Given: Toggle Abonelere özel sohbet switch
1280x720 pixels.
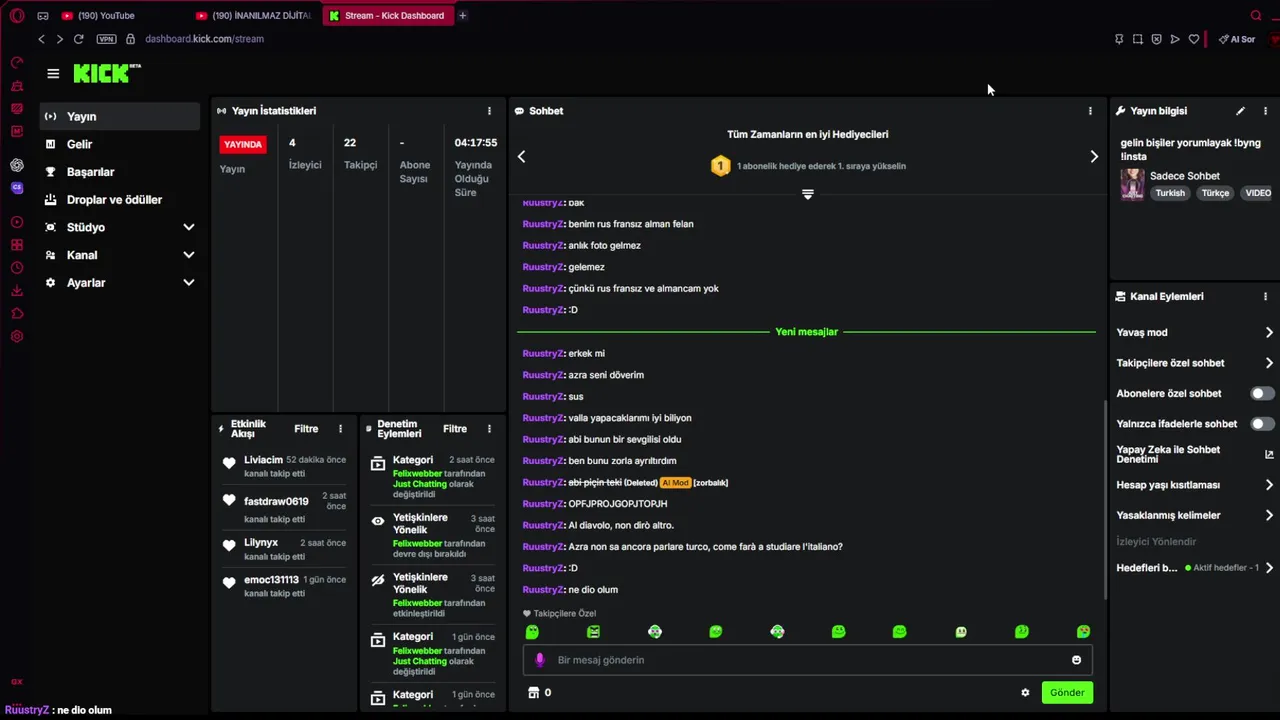Looking at the screenshot, I should [1262, 394].
